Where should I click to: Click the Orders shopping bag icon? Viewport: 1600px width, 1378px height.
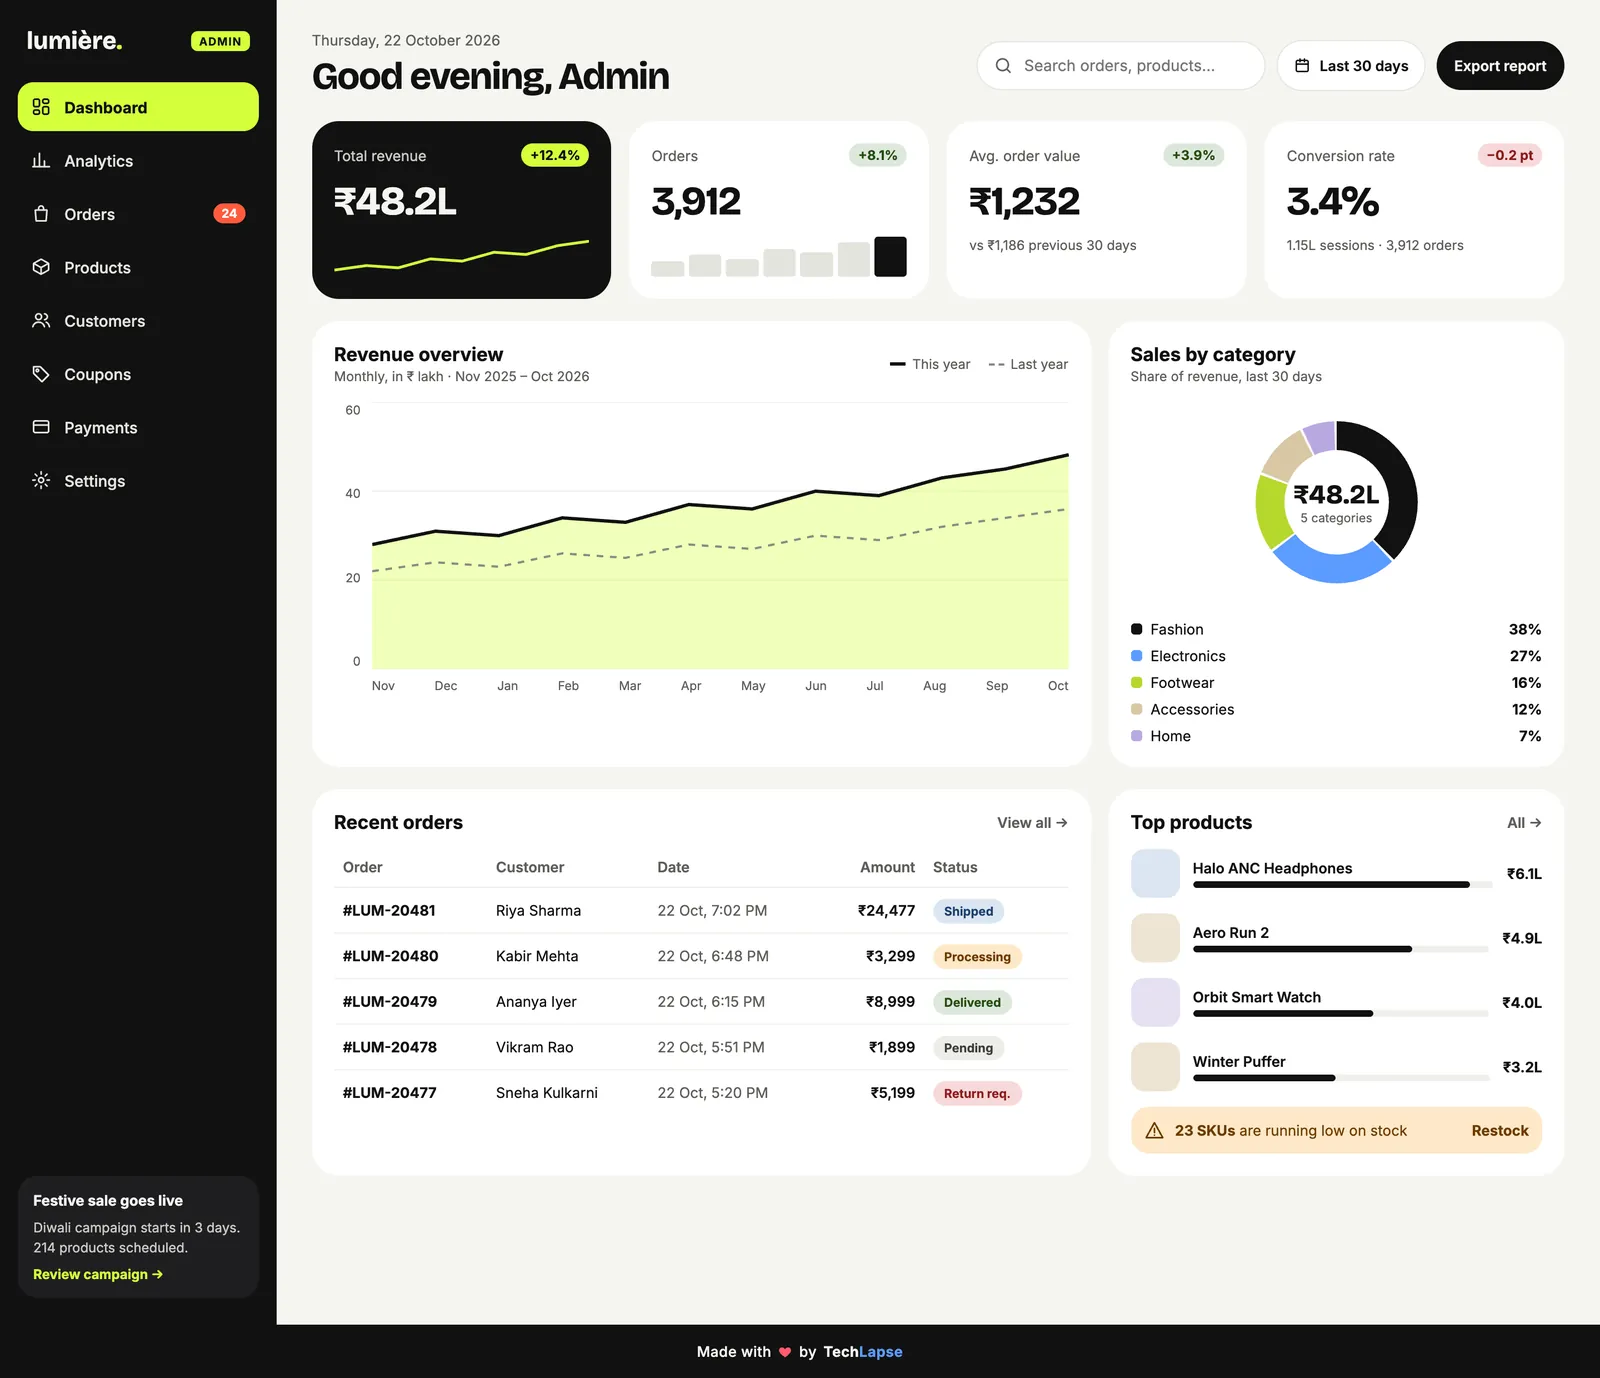(41, 214)
